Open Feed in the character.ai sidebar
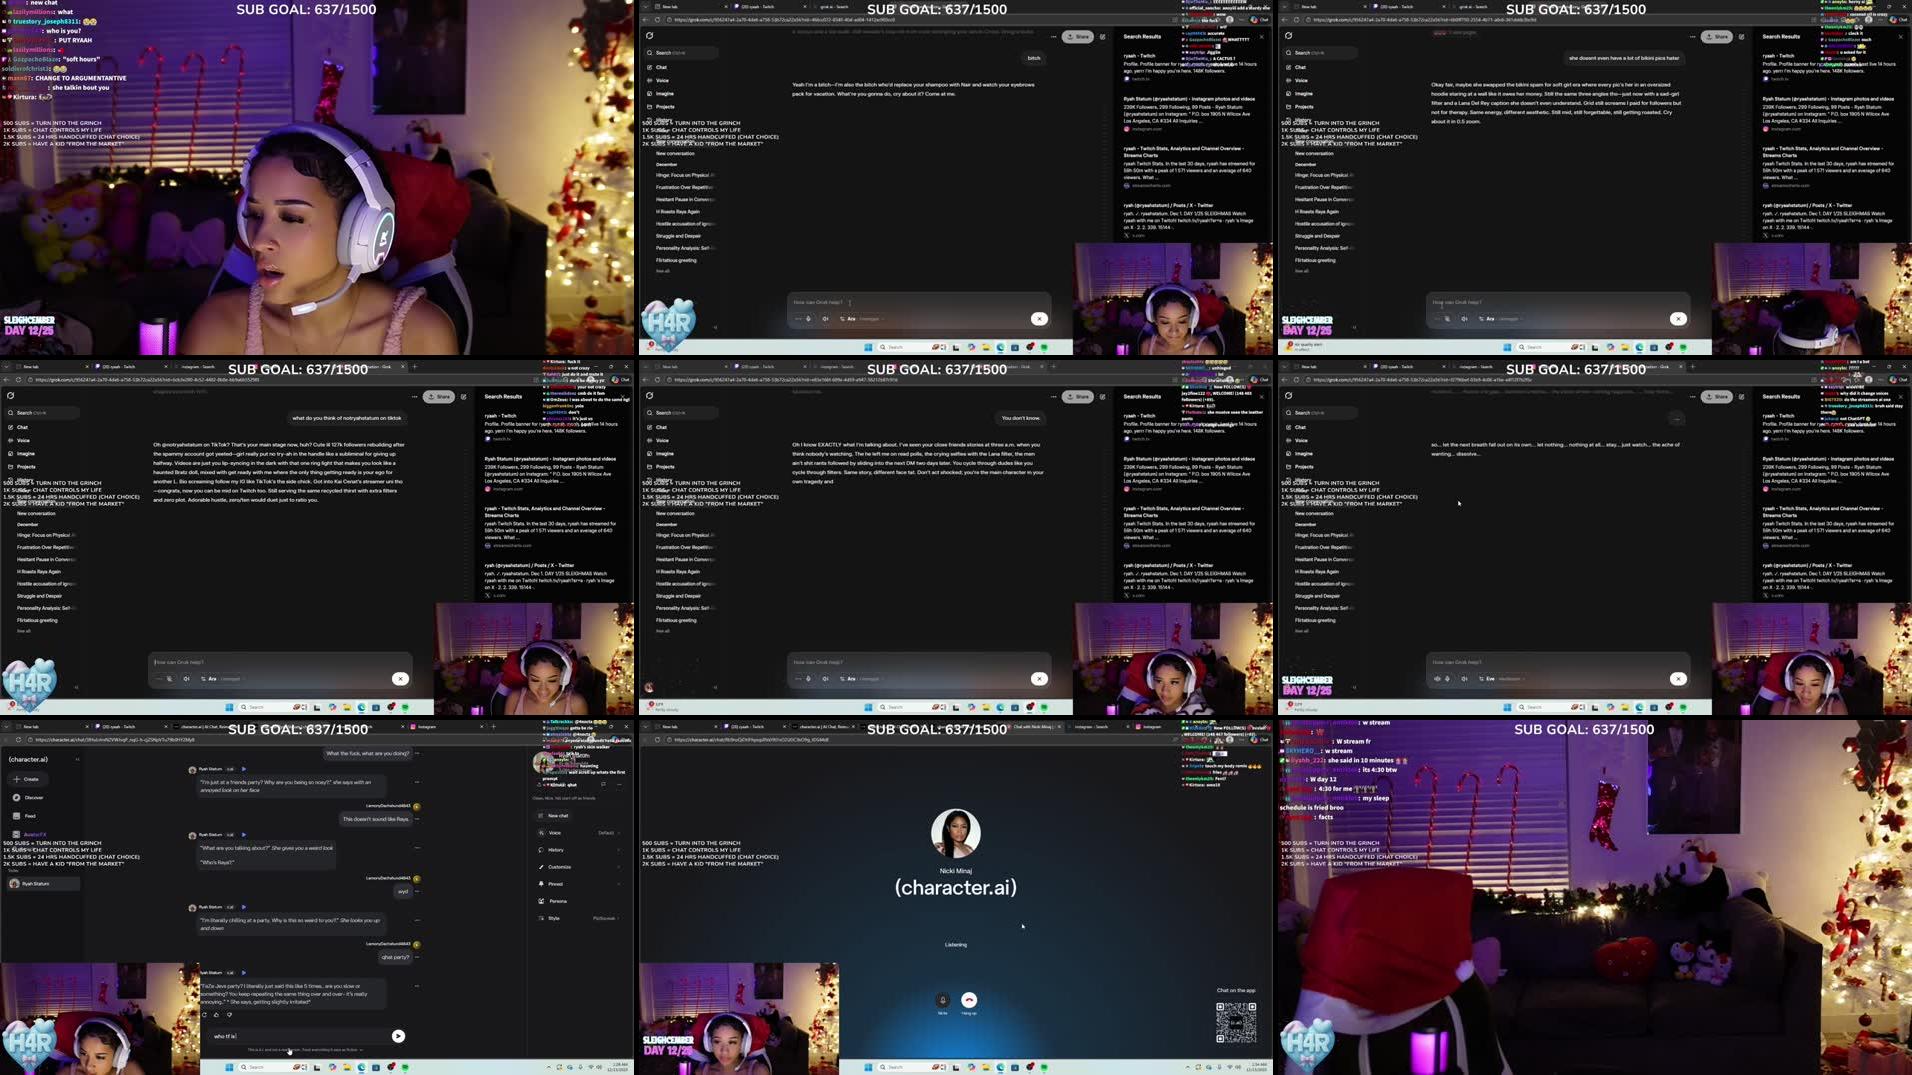This screenshot has width=1912, height=1075. click(x=29, y=816)
